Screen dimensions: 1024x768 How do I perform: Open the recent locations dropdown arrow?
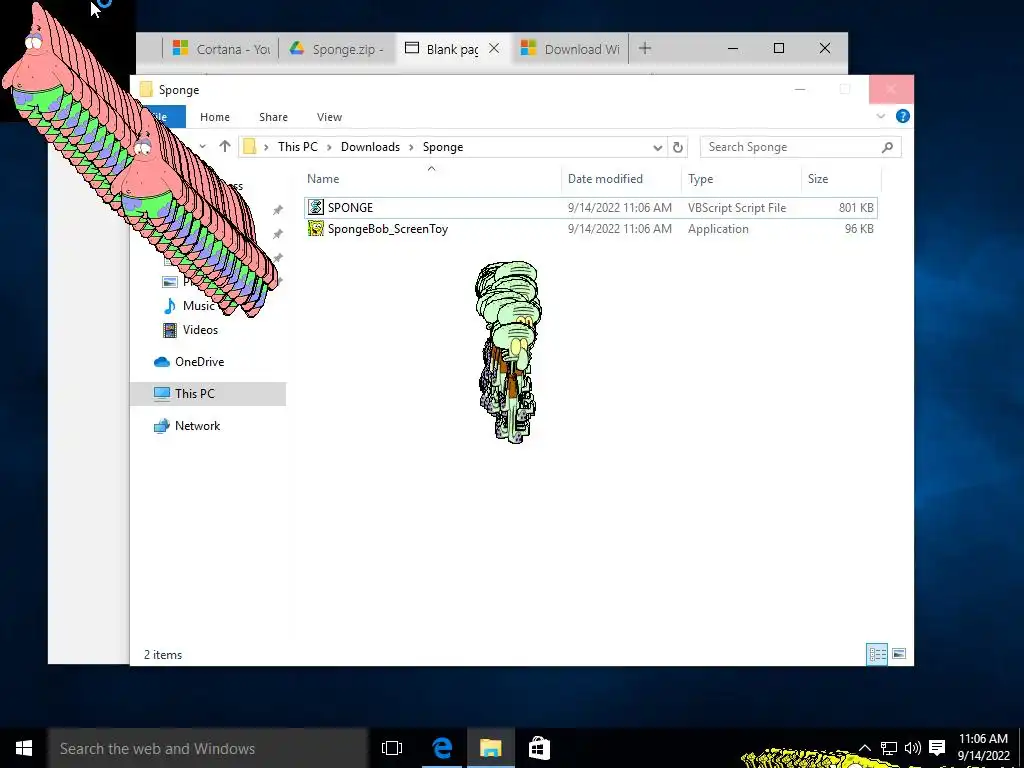tap(202, 146)
